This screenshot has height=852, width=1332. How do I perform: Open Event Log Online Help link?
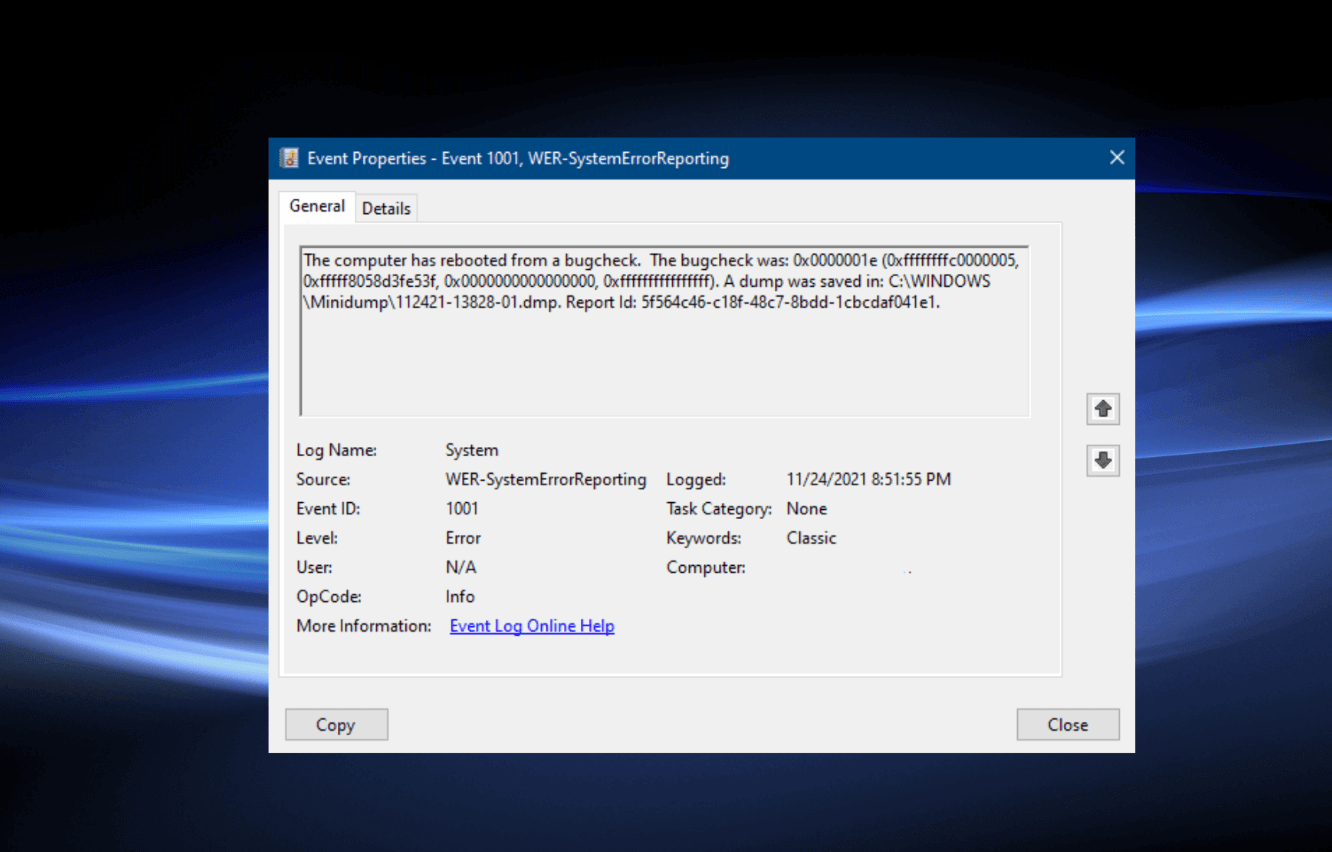click(532, 626)
